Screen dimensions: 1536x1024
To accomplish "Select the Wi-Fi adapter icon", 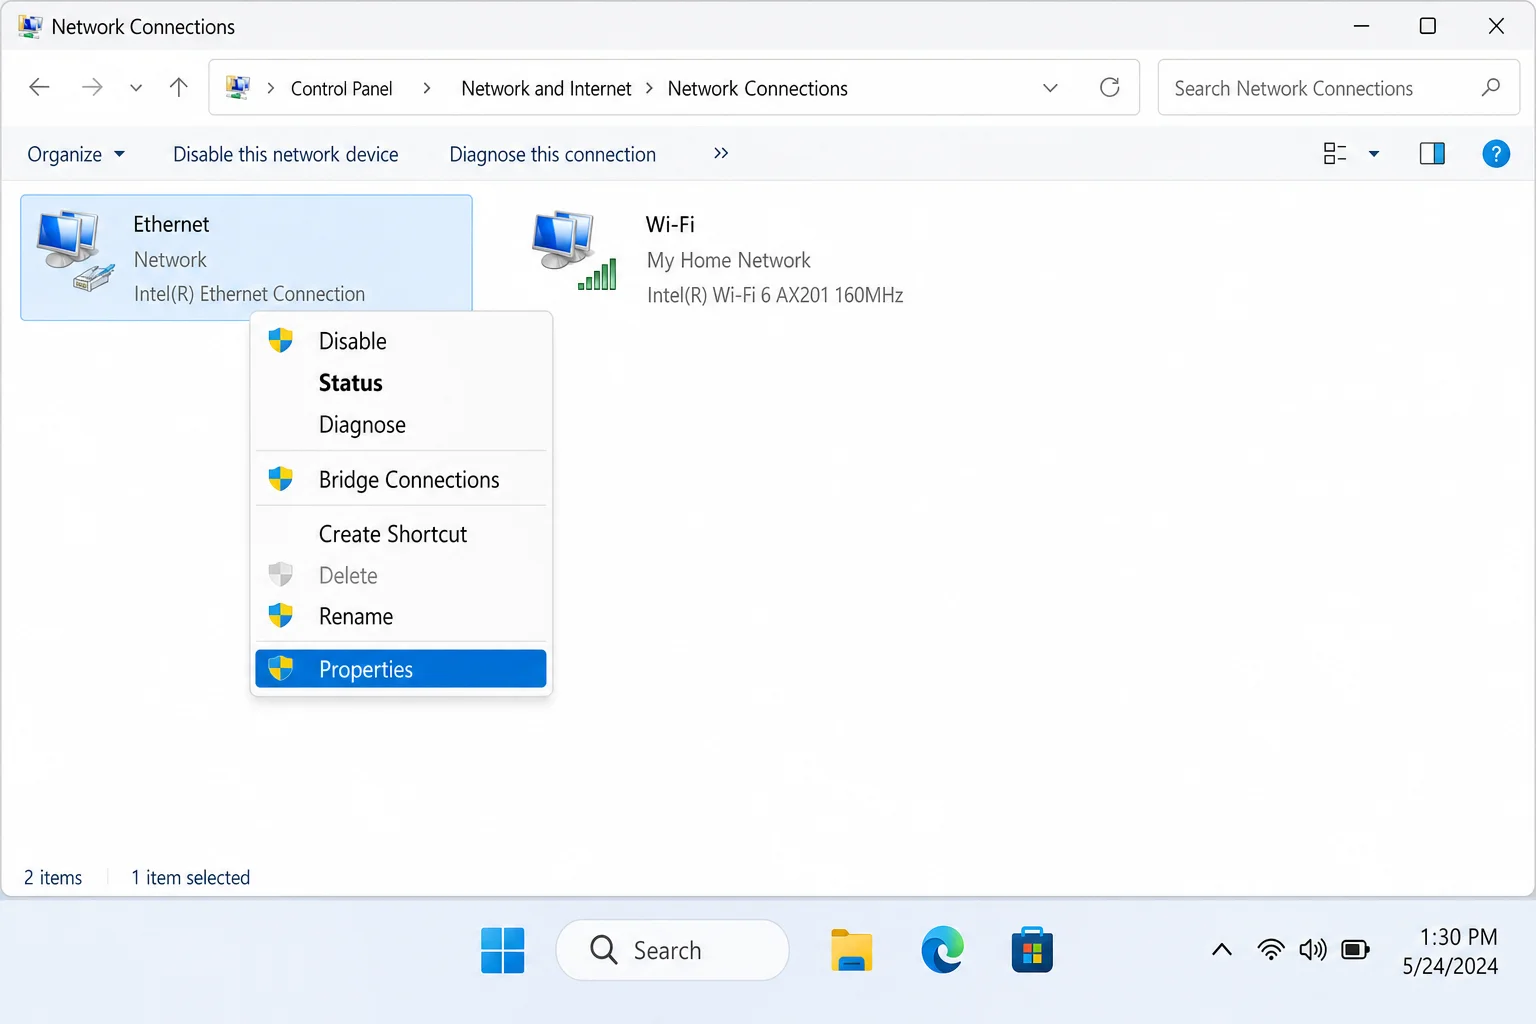I will tap(575, 251).
